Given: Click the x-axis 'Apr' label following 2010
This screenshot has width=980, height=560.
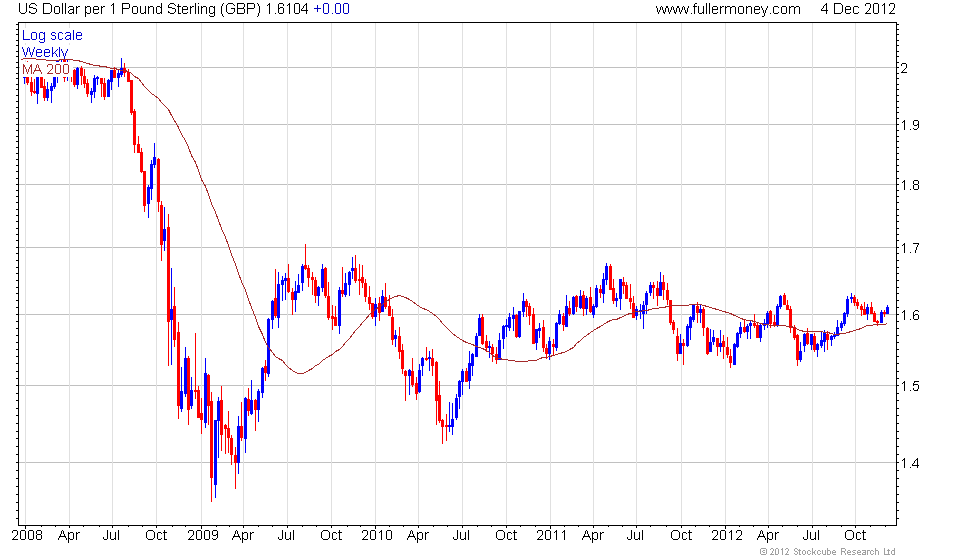Looking at the screenshot, I should pyautogui.click(x=418, y=536).
